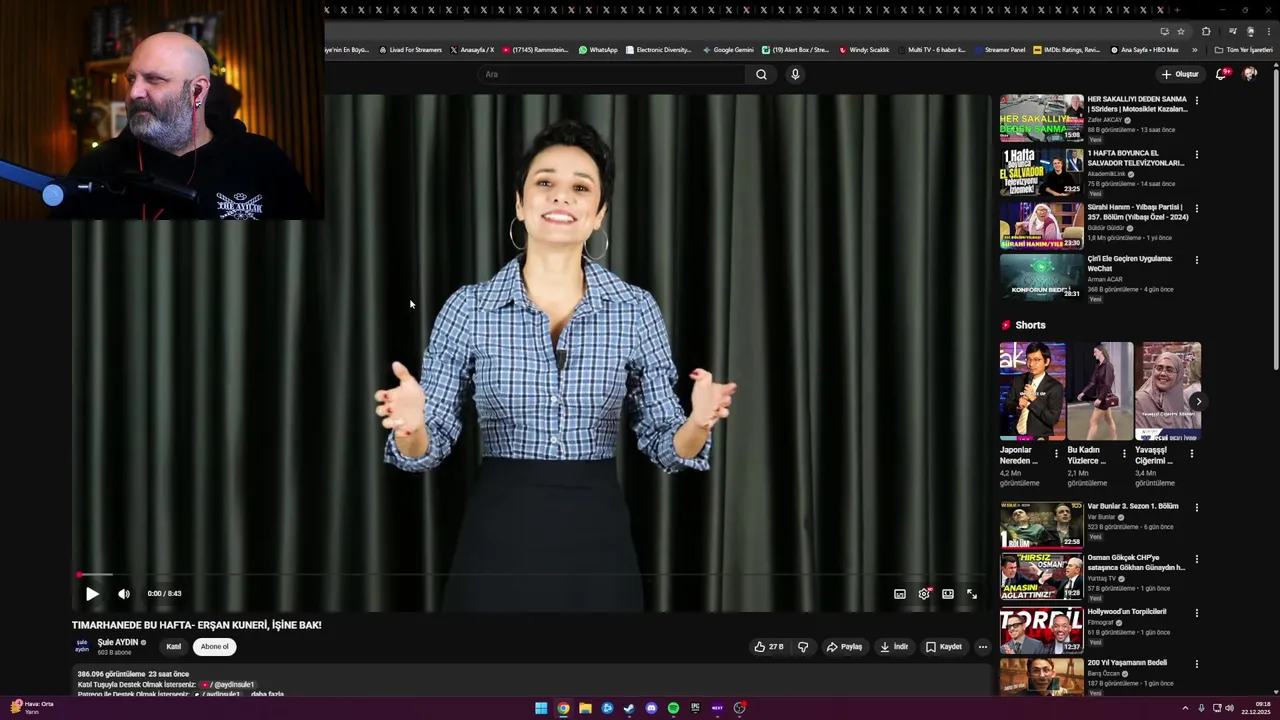This screenshot has width=1280, height=720.
Task: Open File Explorer from the taskbar
Action: coord(585,708)
